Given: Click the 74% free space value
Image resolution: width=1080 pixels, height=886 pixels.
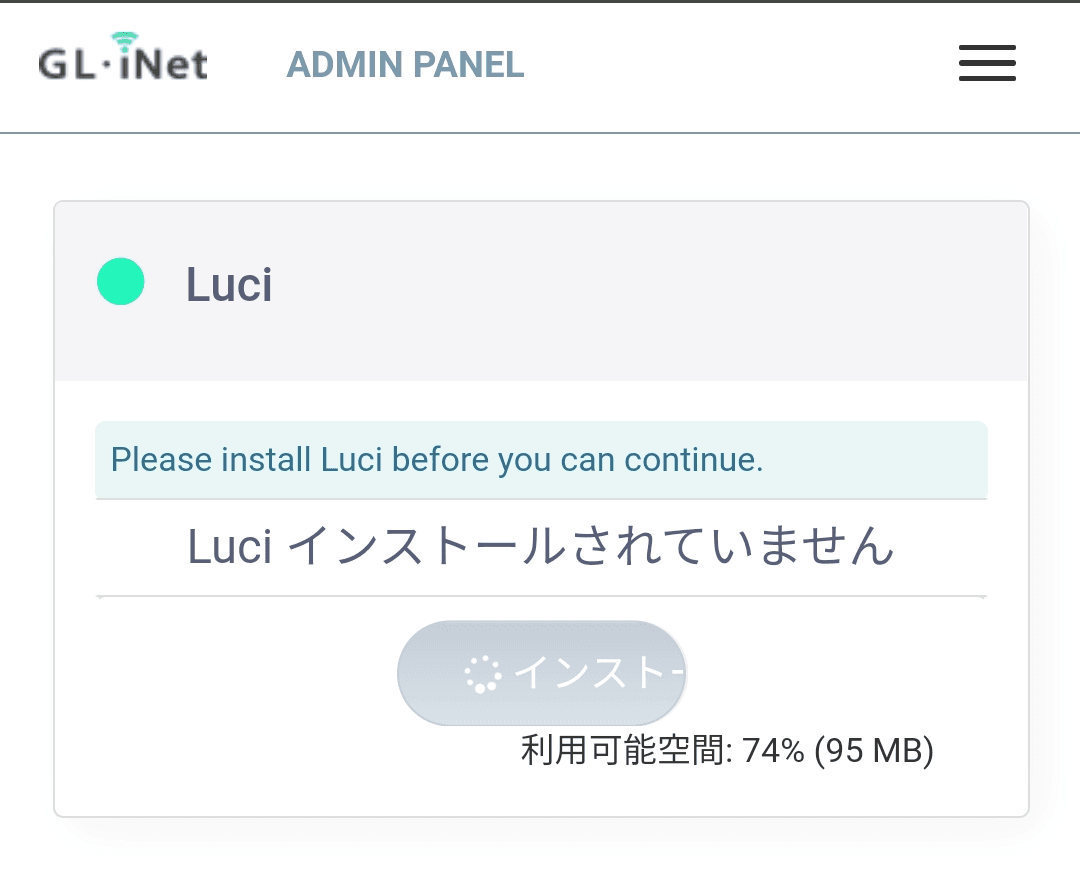Looking at the screenshot, I should tap(772, 750).
